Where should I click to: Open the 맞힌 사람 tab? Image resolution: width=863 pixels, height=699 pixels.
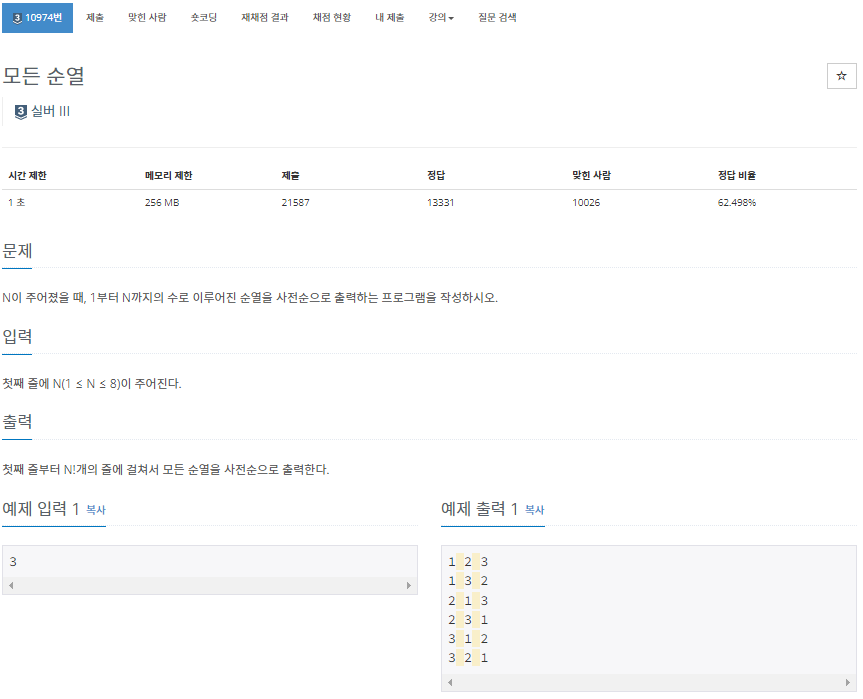pyautogui.click(x=147, y=18)
